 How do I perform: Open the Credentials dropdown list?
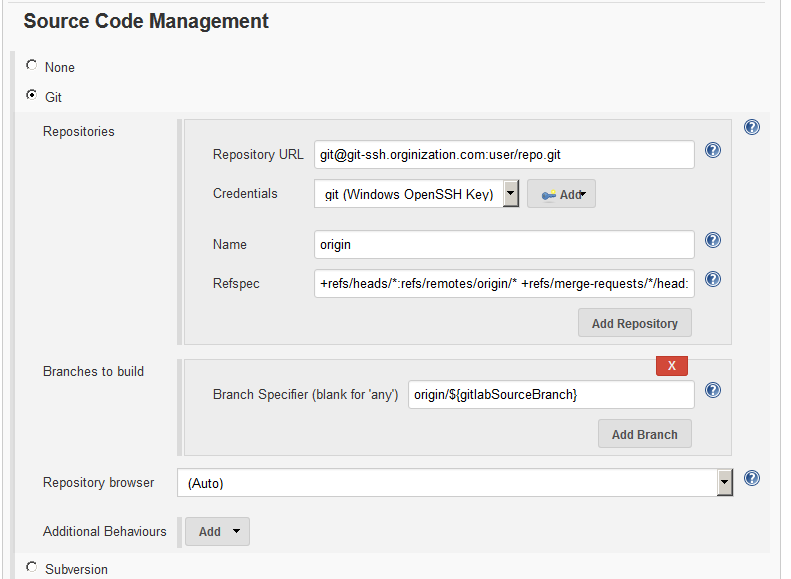pyautogui.click(x=417, y=194)
